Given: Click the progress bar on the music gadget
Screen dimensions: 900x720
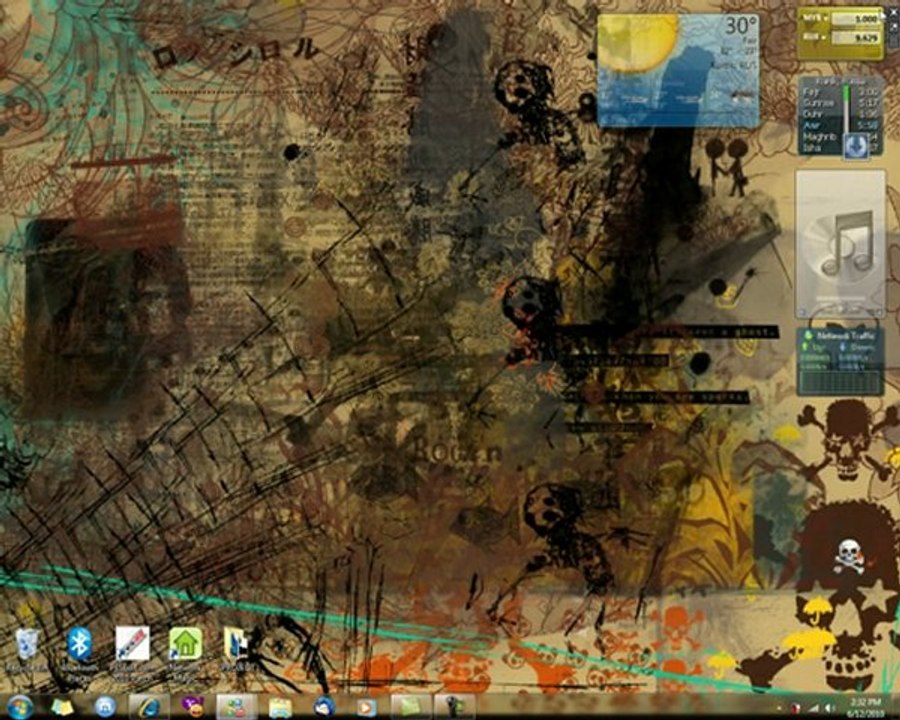Looking at the screenshot, I should (839, 299).
